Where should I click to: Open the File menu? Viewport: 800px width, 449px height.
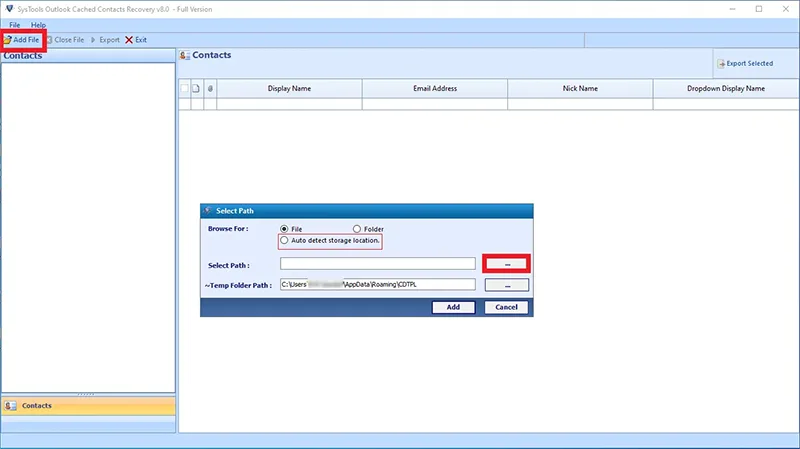coord(14,24)
